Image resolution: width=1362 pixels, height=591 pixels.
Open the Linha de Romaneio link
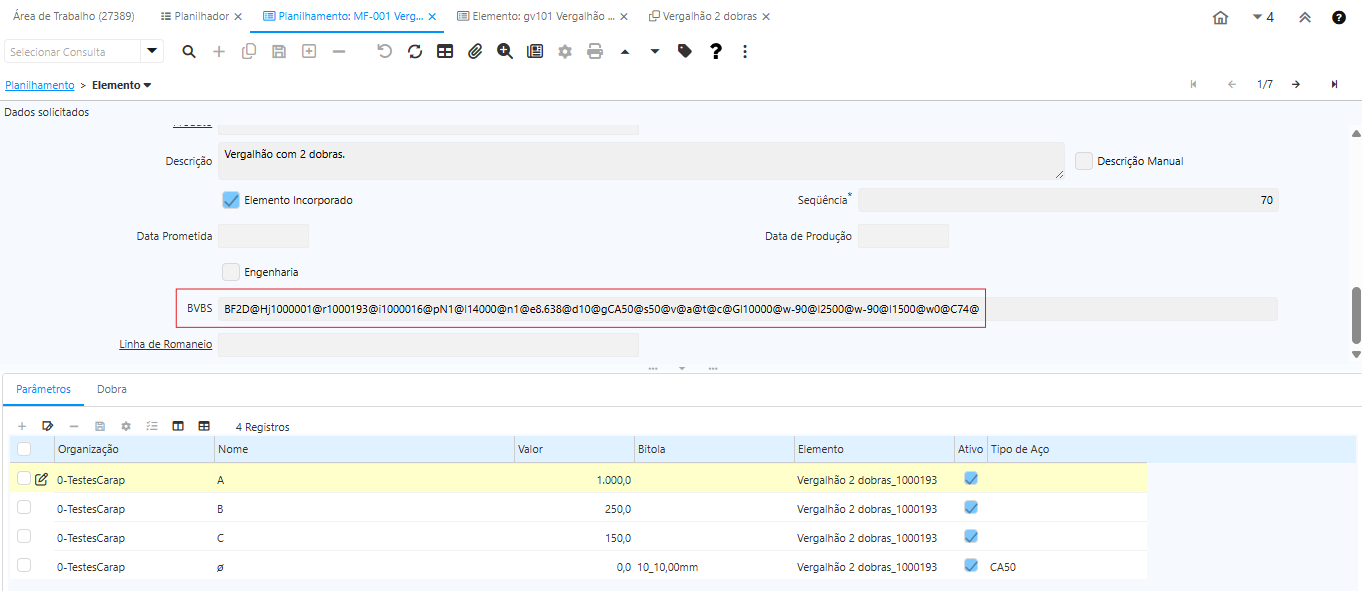(x=165, y=345)
